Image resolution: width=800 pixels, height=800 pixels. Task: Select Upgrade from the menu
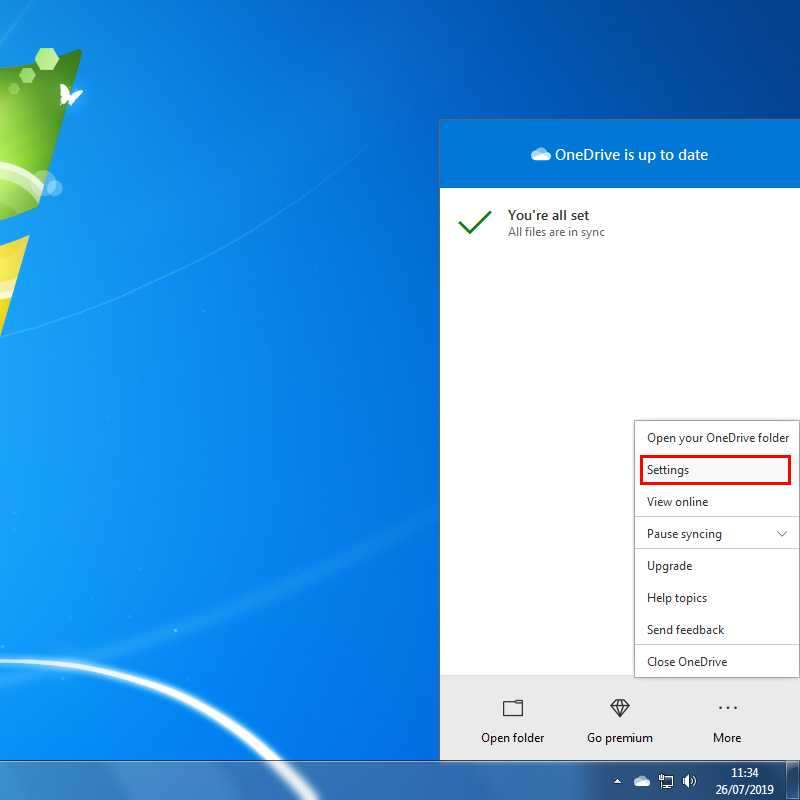[x=717, y=566]
